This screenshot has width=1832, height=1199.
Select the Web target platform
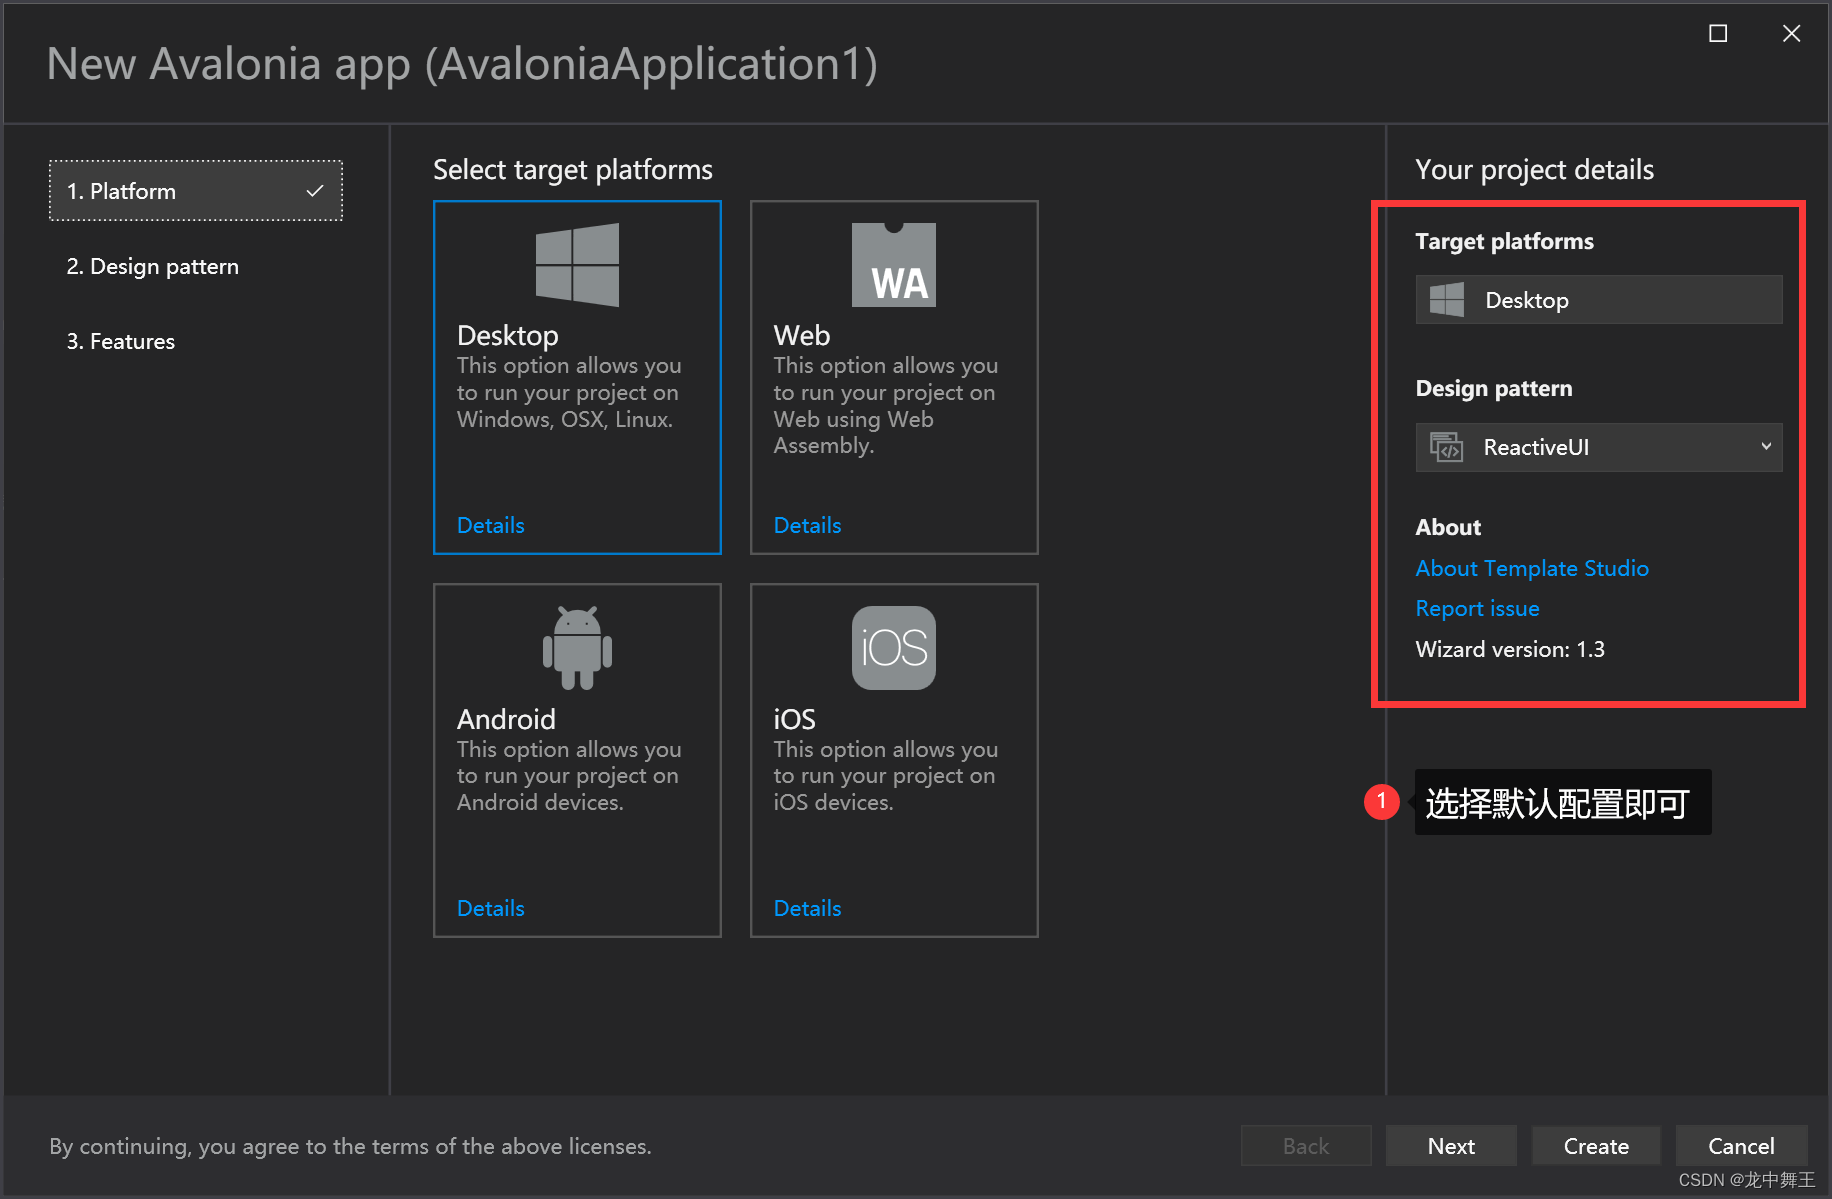[x=893, y=377]
